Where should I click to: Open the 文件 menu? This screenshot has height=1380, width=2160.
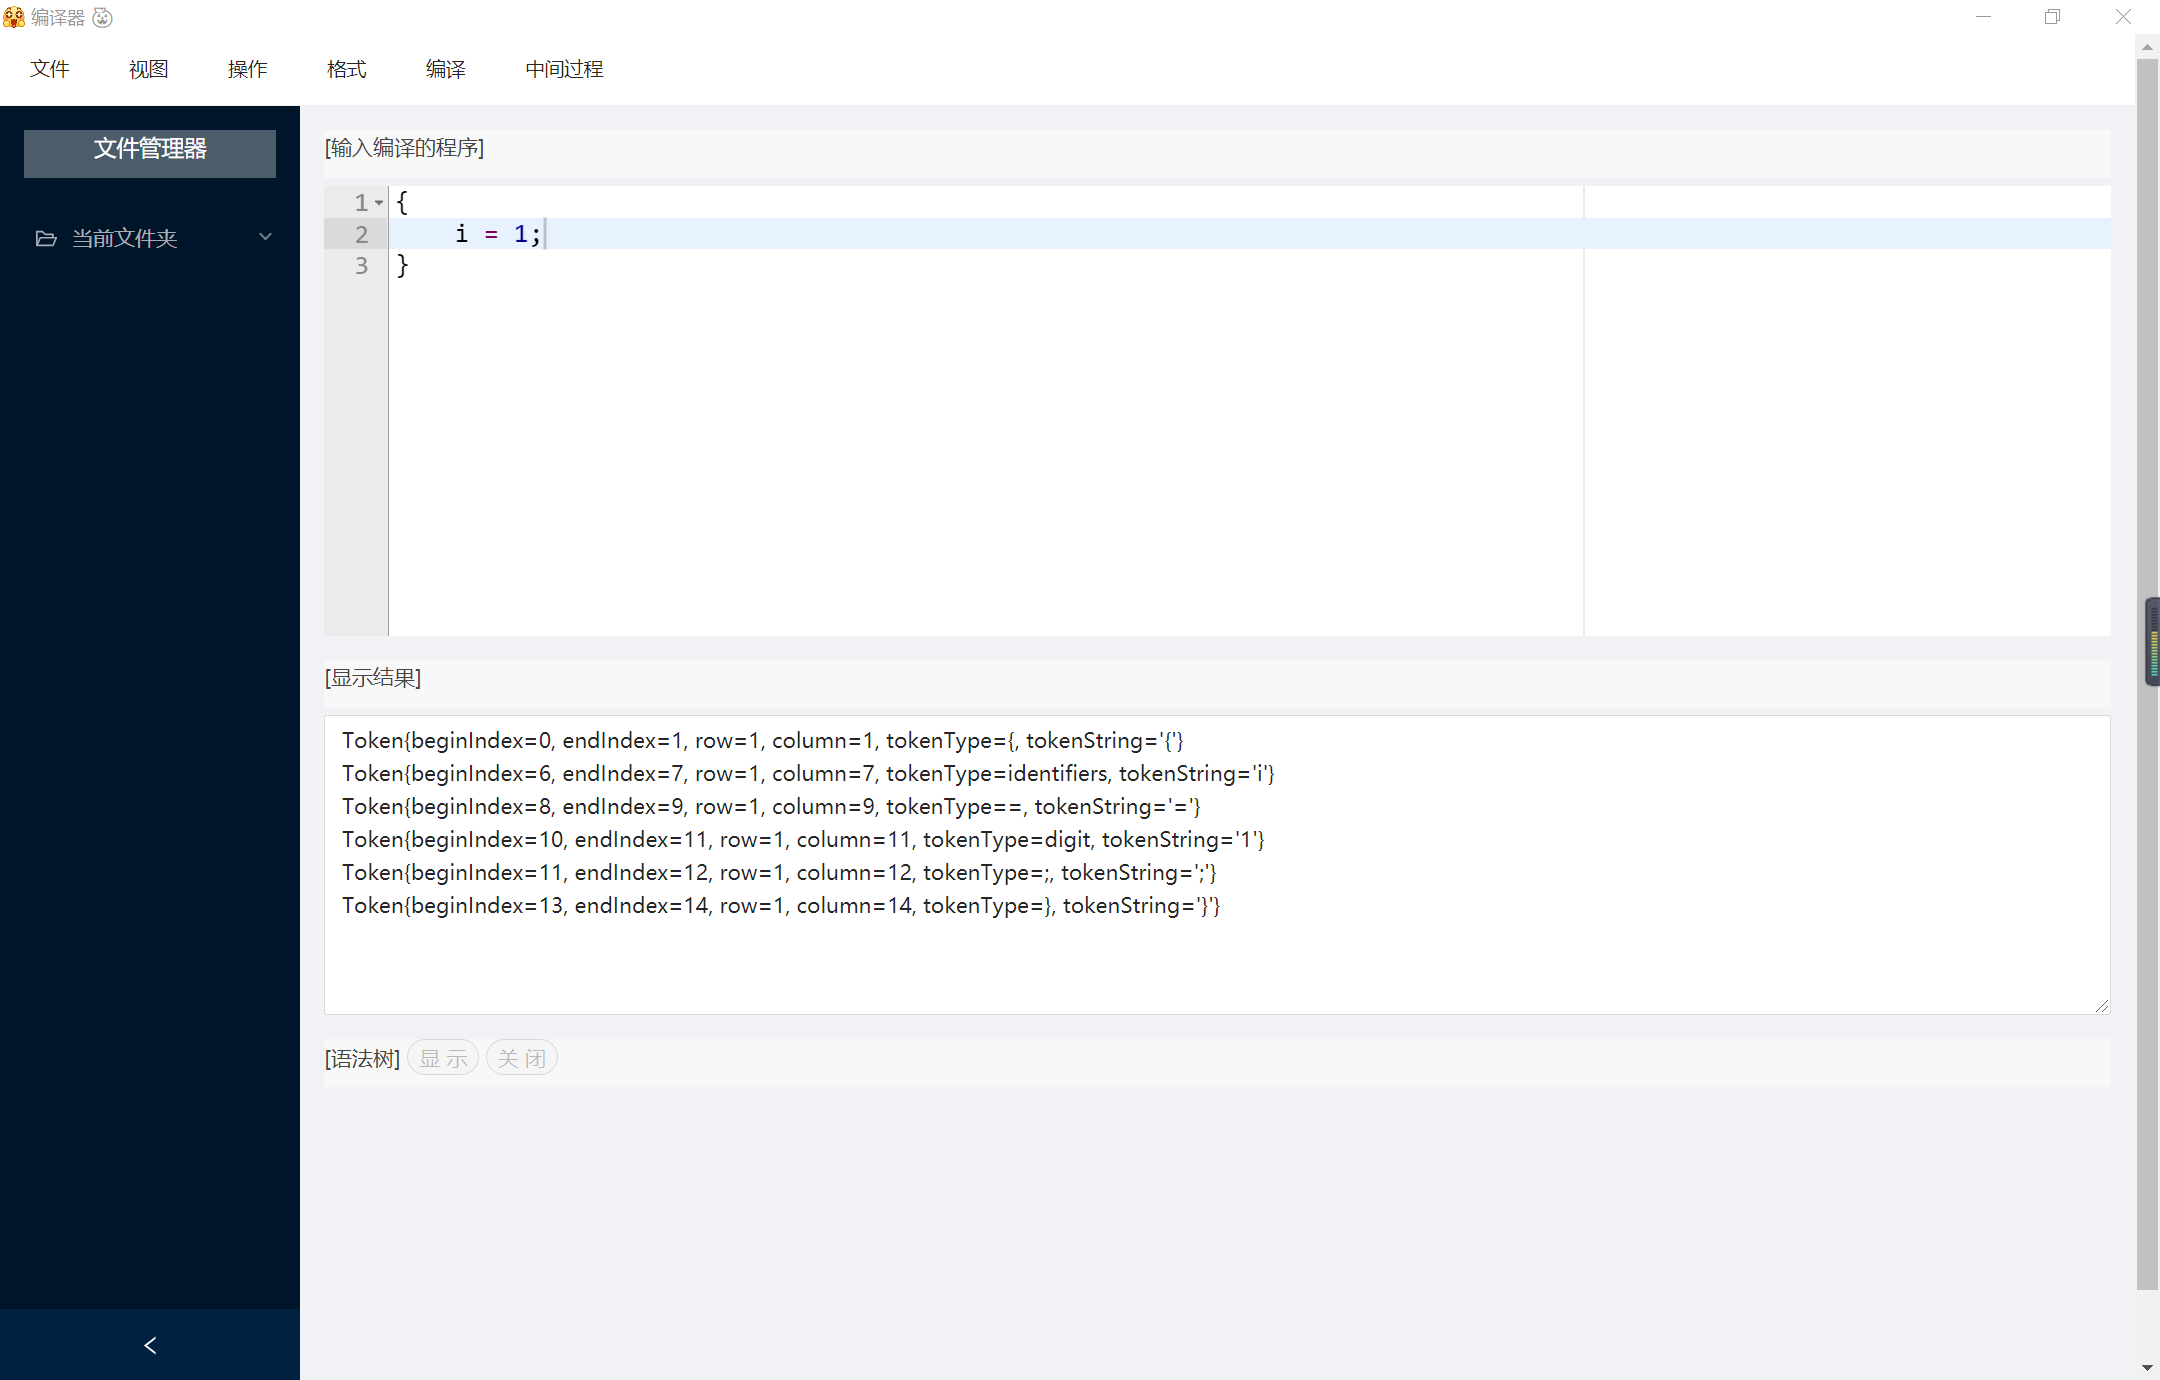50,69
